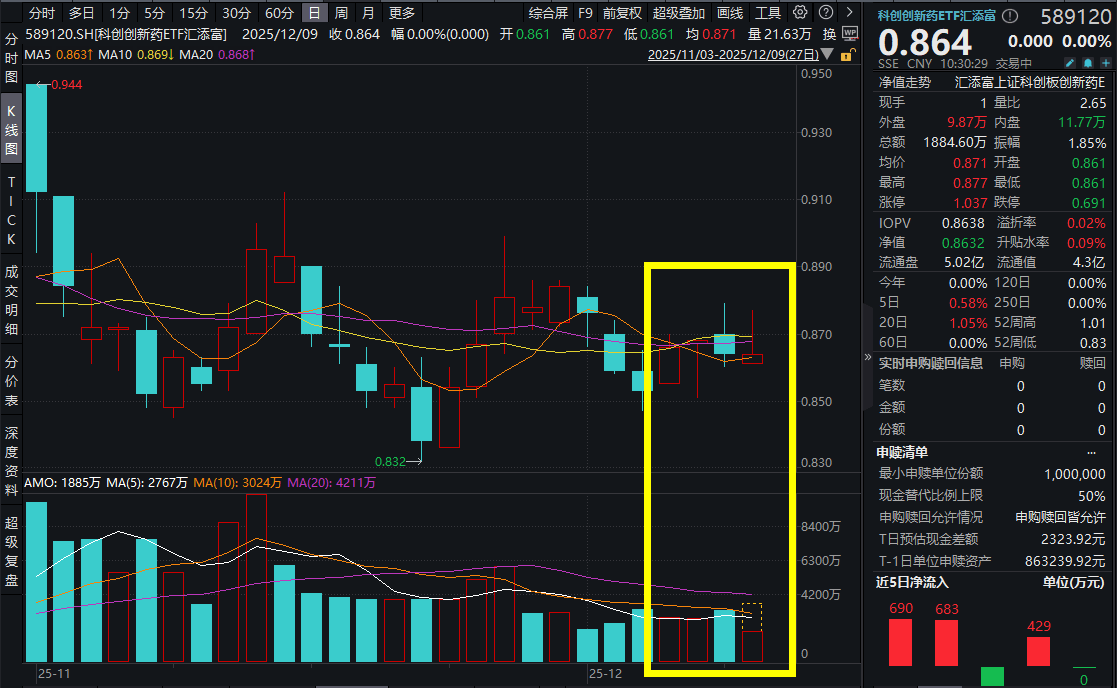Select the 30分 minute period
Viewport: 1117px width, 688px height.
coord(236,13)
